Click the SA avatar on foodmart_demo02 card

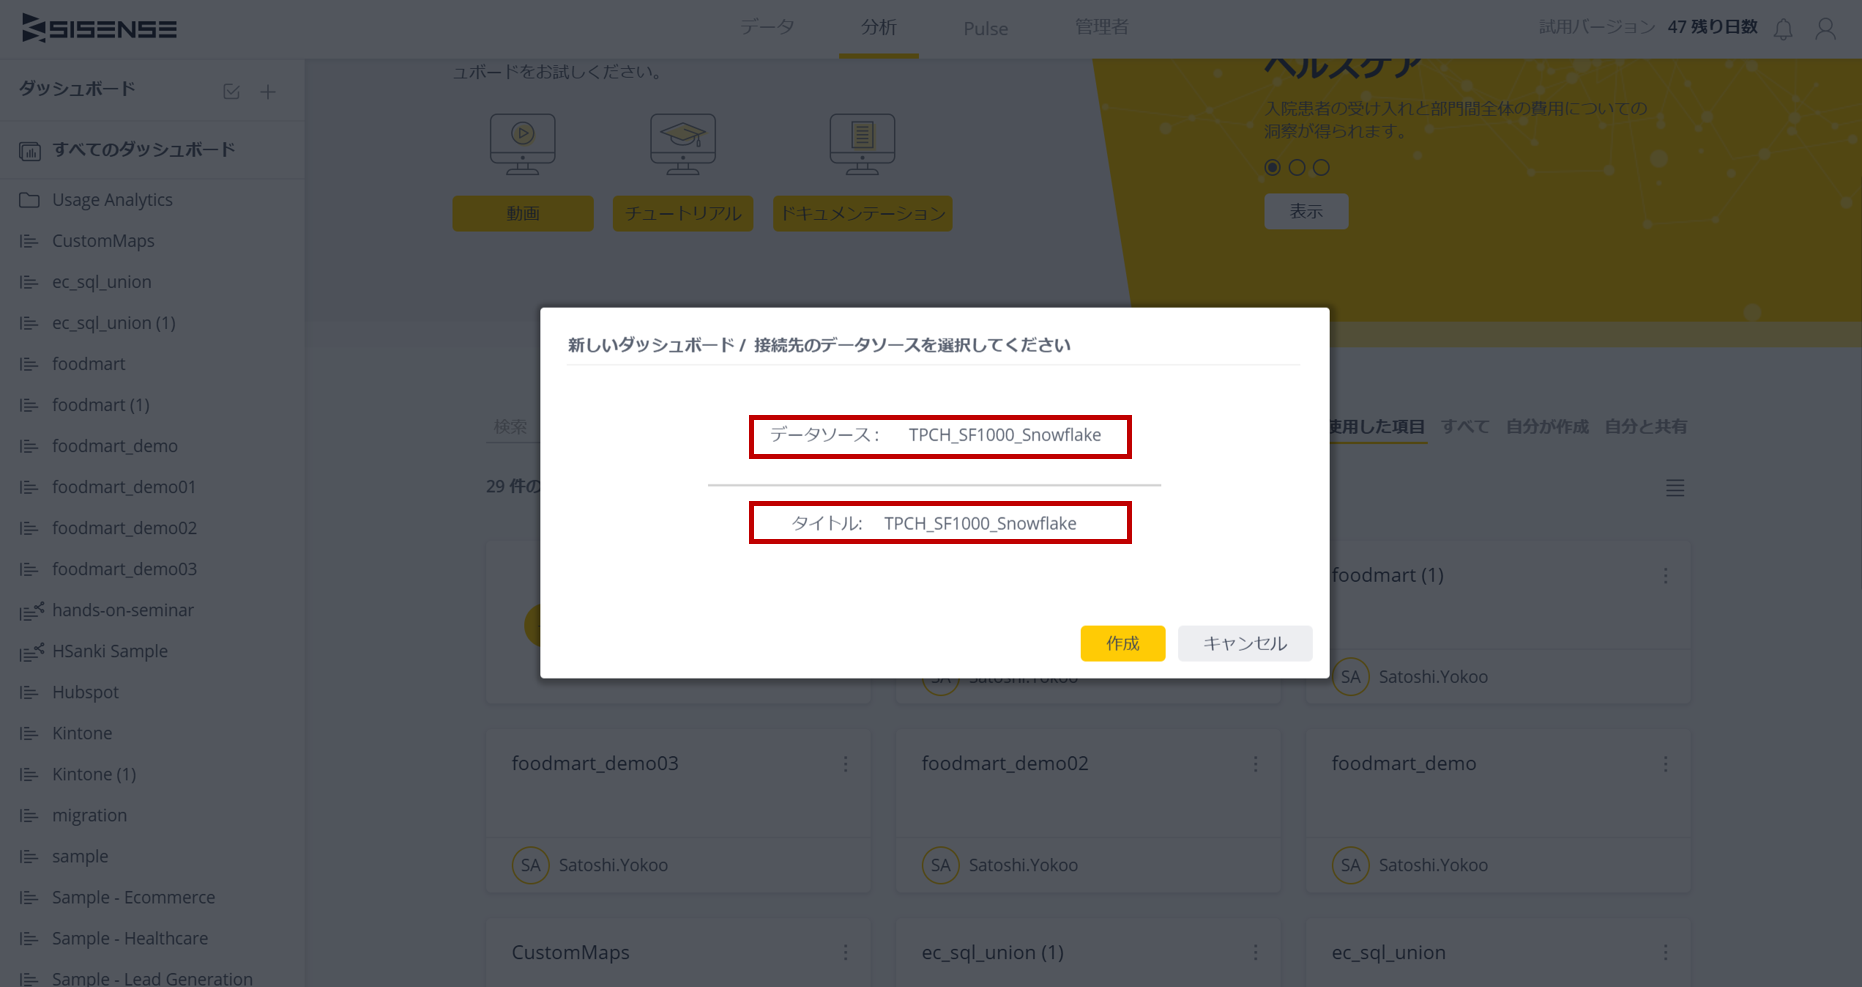[940, 865]
